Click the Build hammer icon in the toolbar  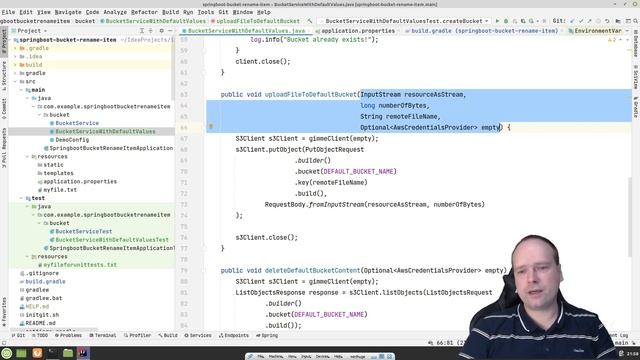[310, 21]
